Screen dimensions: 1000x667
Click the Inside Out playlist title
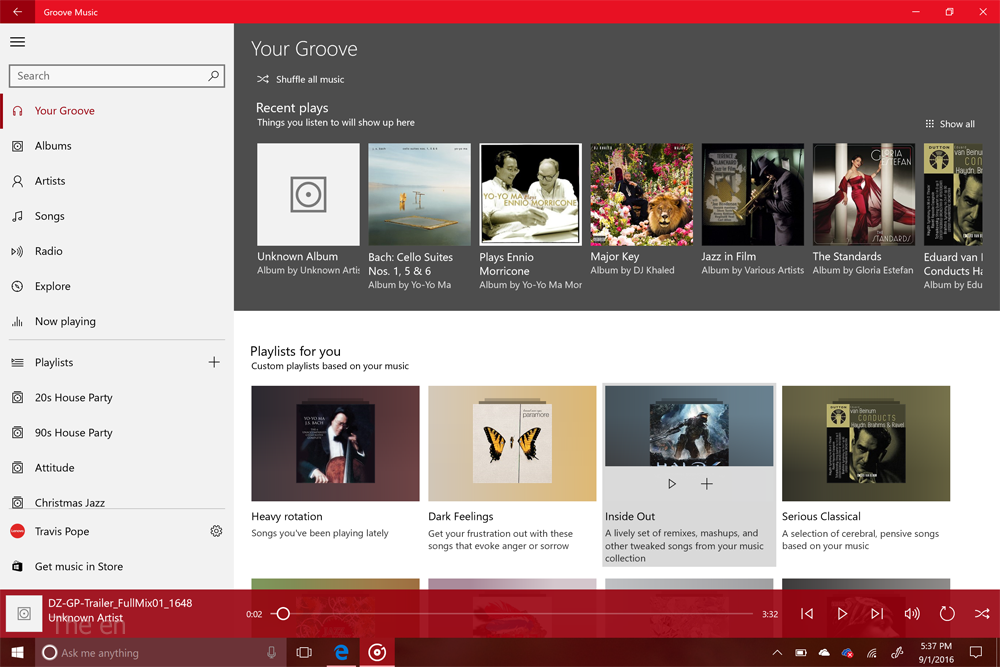[x=630, y=517]
